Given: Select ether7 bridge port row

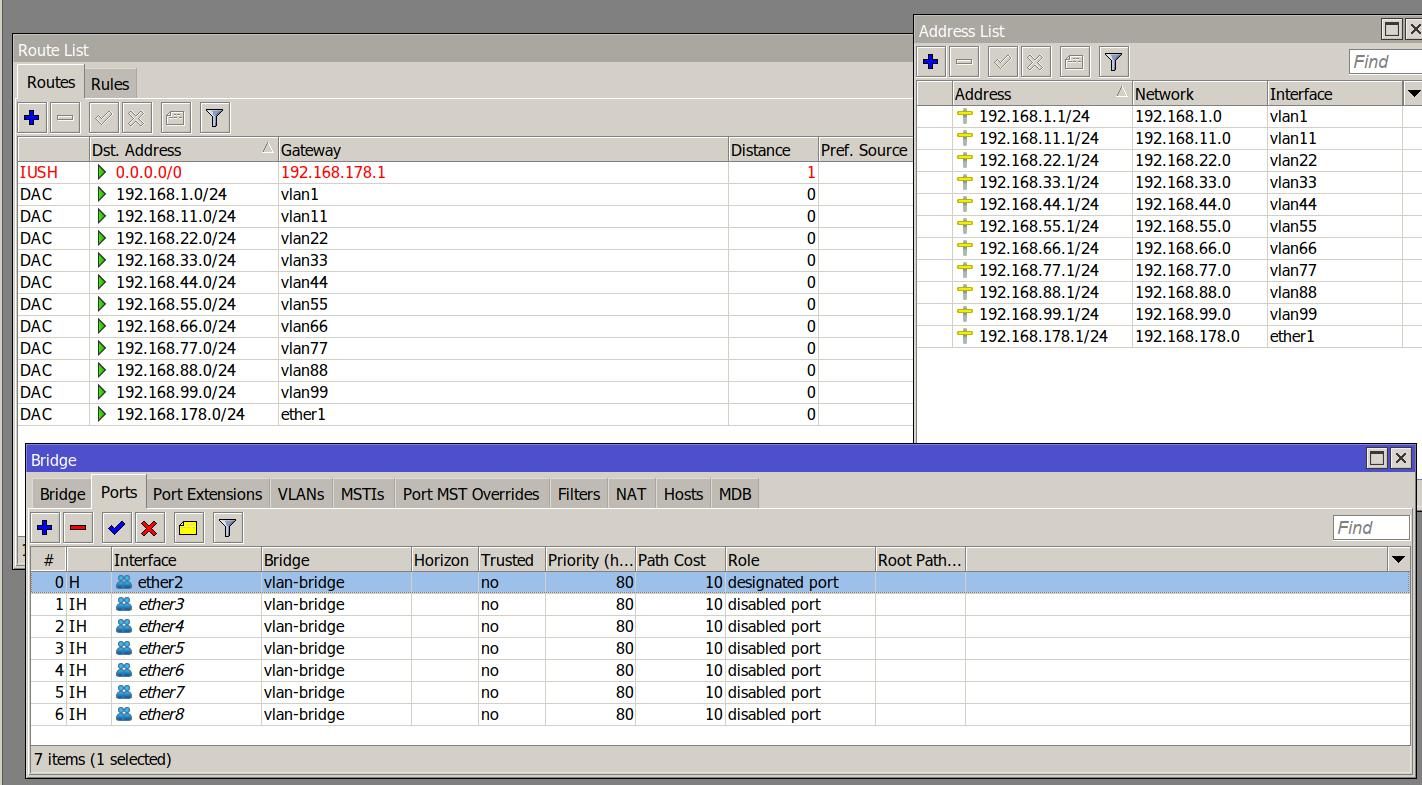Looking at the screenshot, I should coord(720,692).
